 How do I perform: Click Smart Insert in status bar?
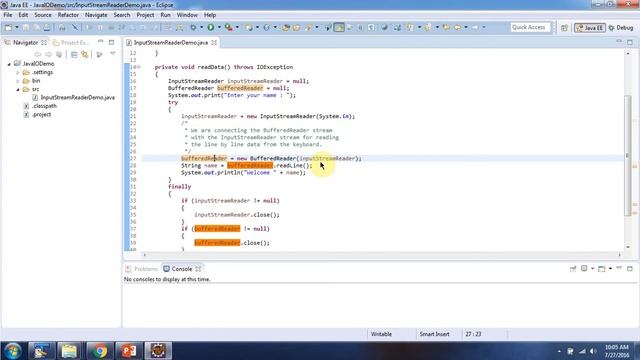click(x=434, y=334)
